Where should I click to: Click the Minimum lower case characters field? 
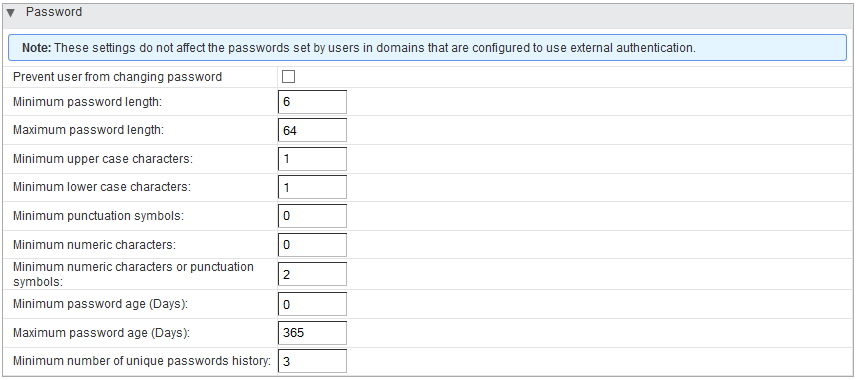point(312,188)
